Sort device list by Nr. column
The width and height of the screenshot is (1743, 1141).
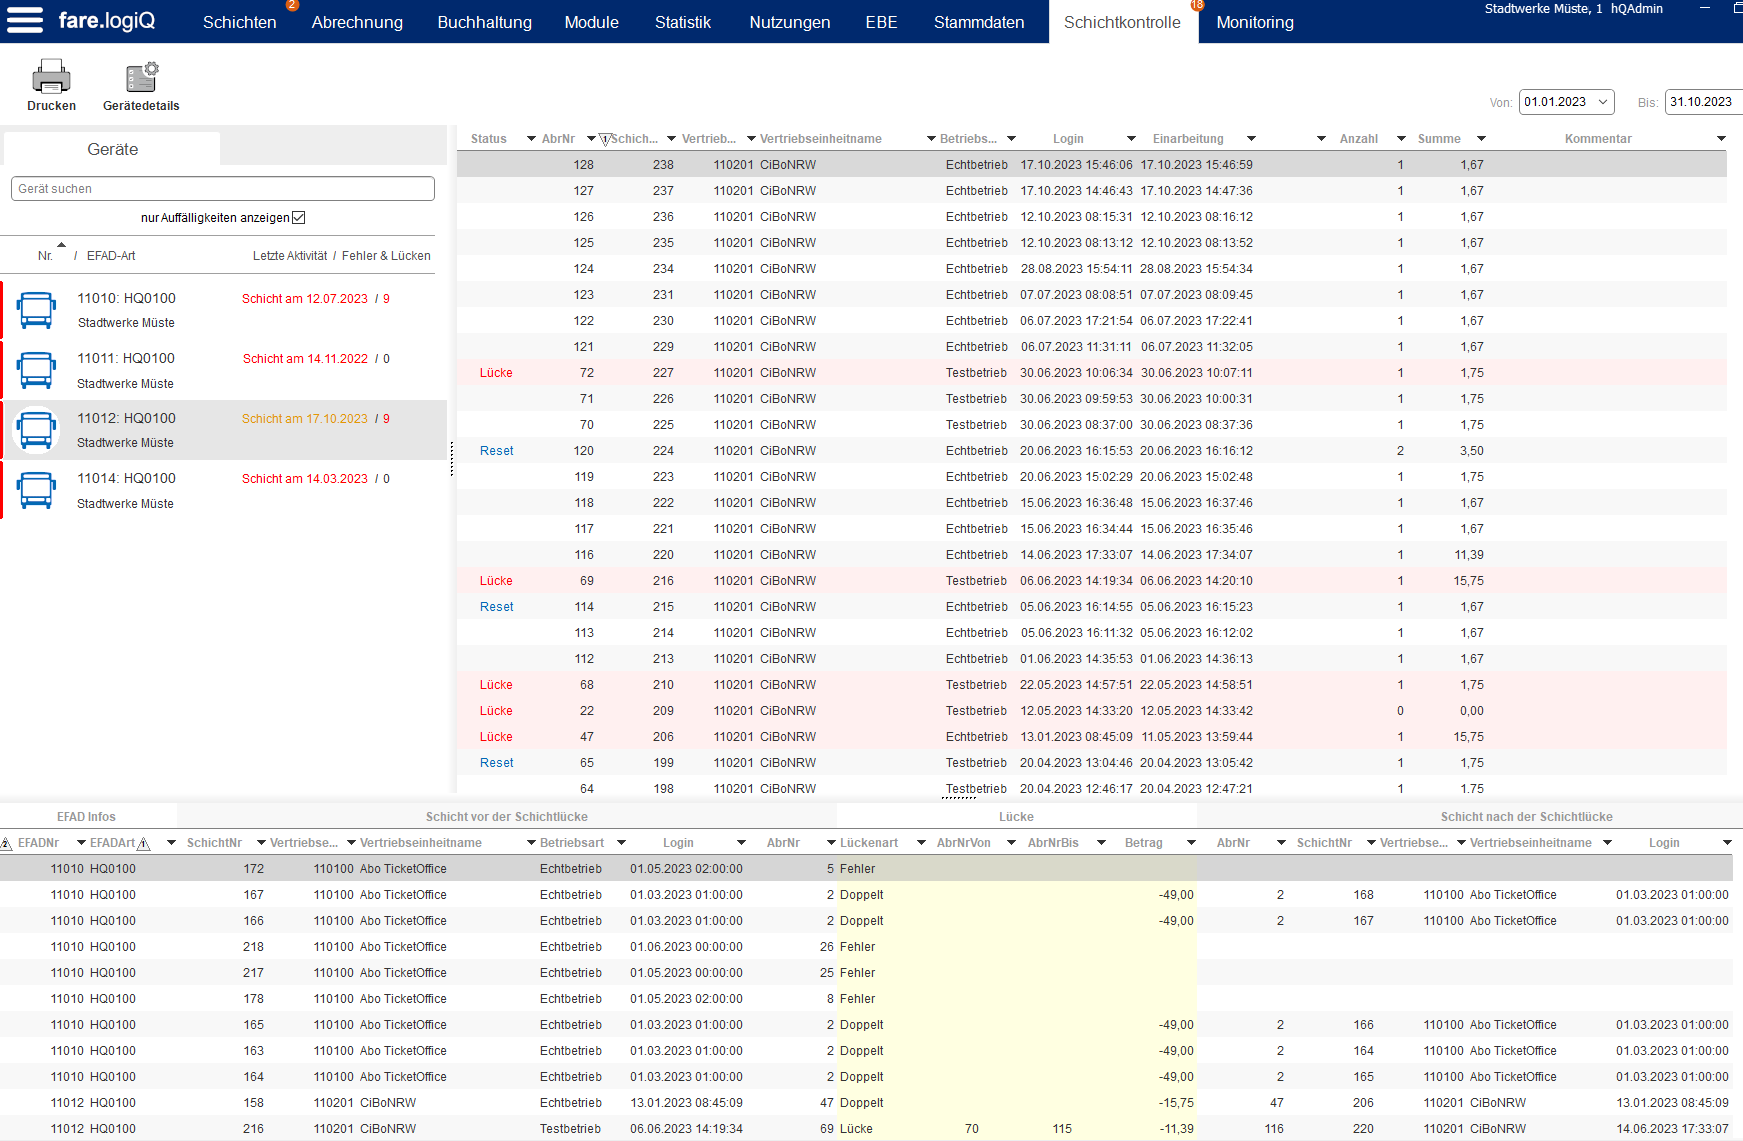pos(46,256)
